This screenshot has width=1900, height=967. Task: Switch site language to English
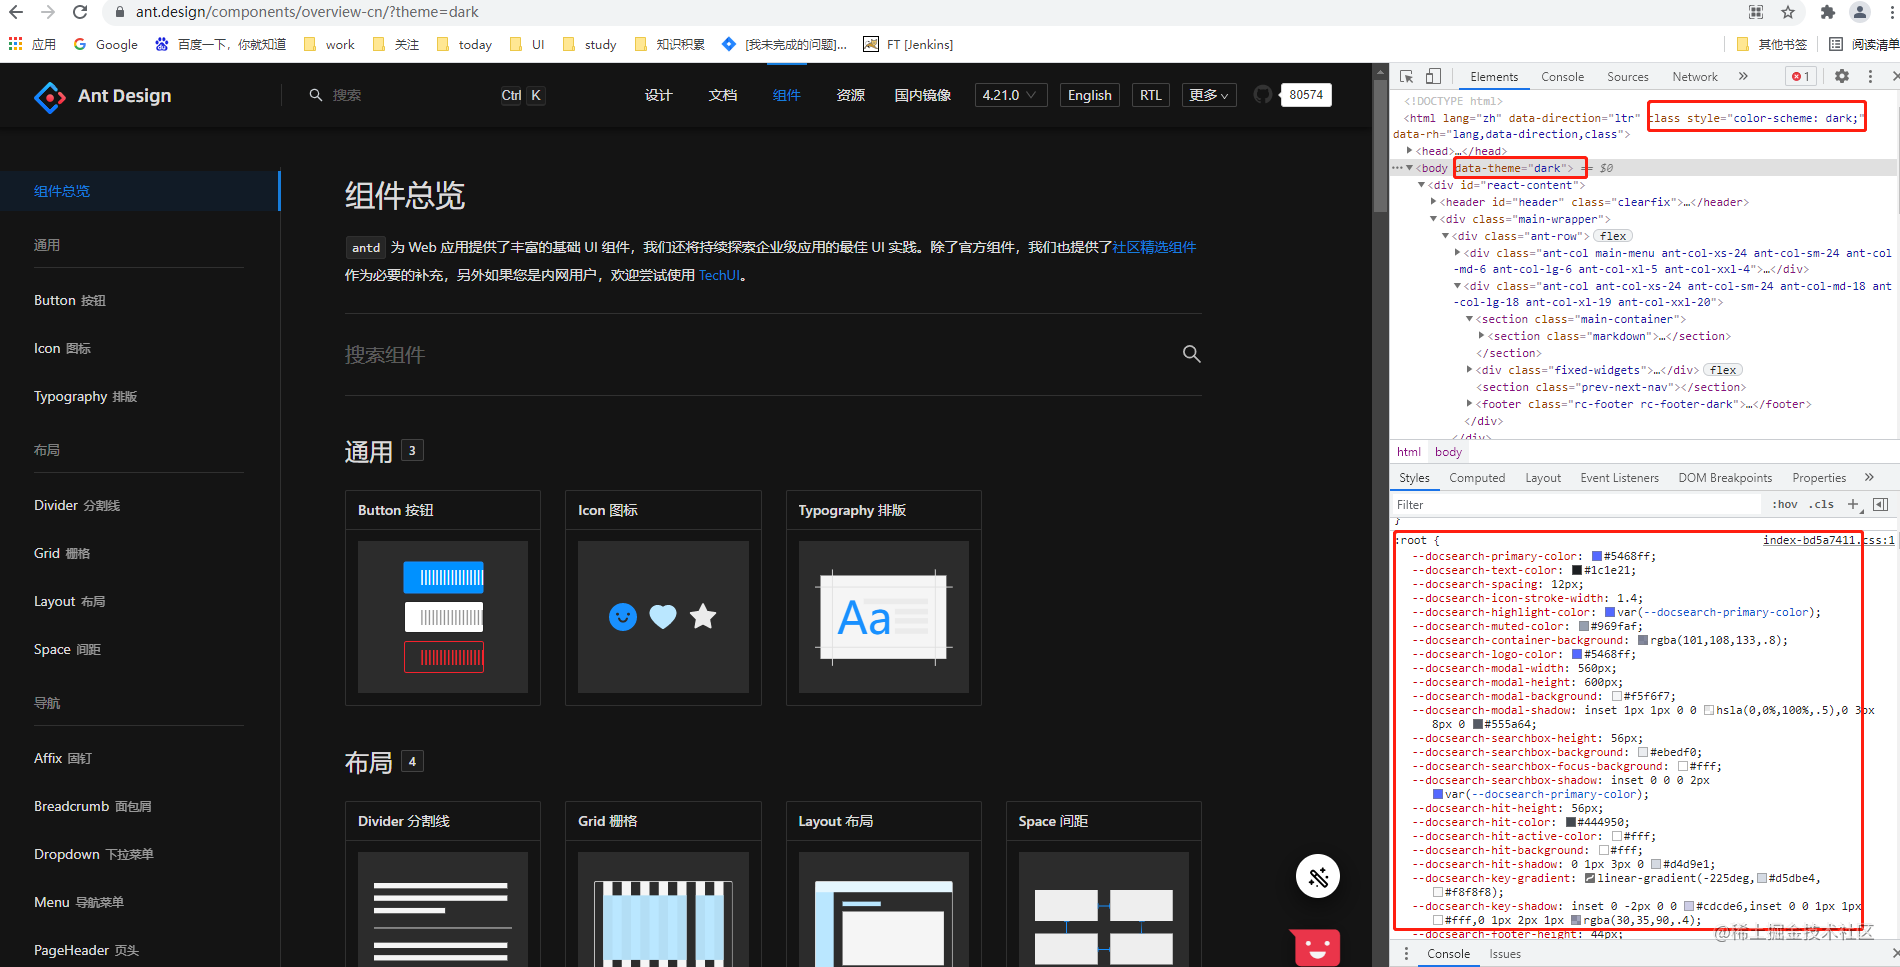[1089, 95]
